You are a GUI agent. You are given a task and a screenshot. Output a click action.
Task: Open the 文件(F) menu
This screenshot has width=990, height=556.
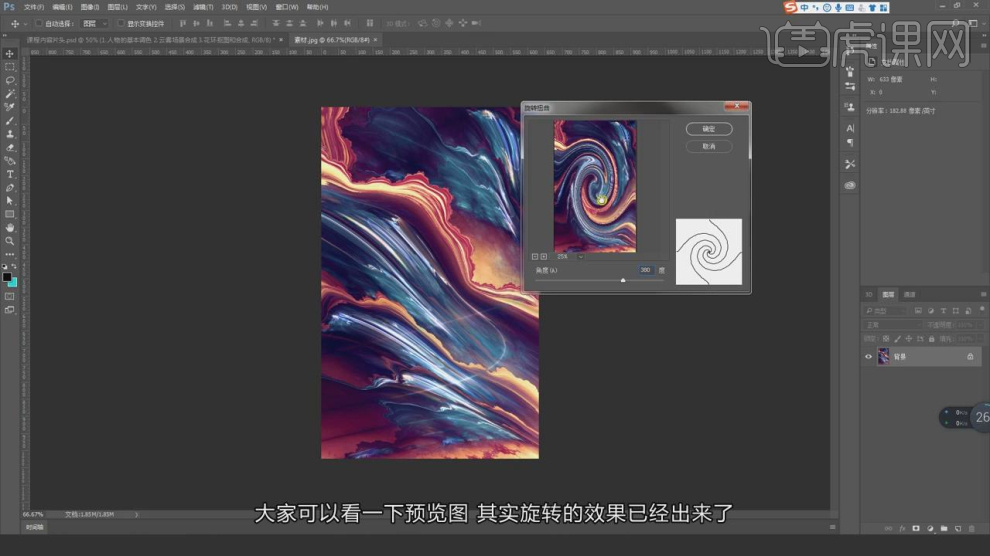33,7
